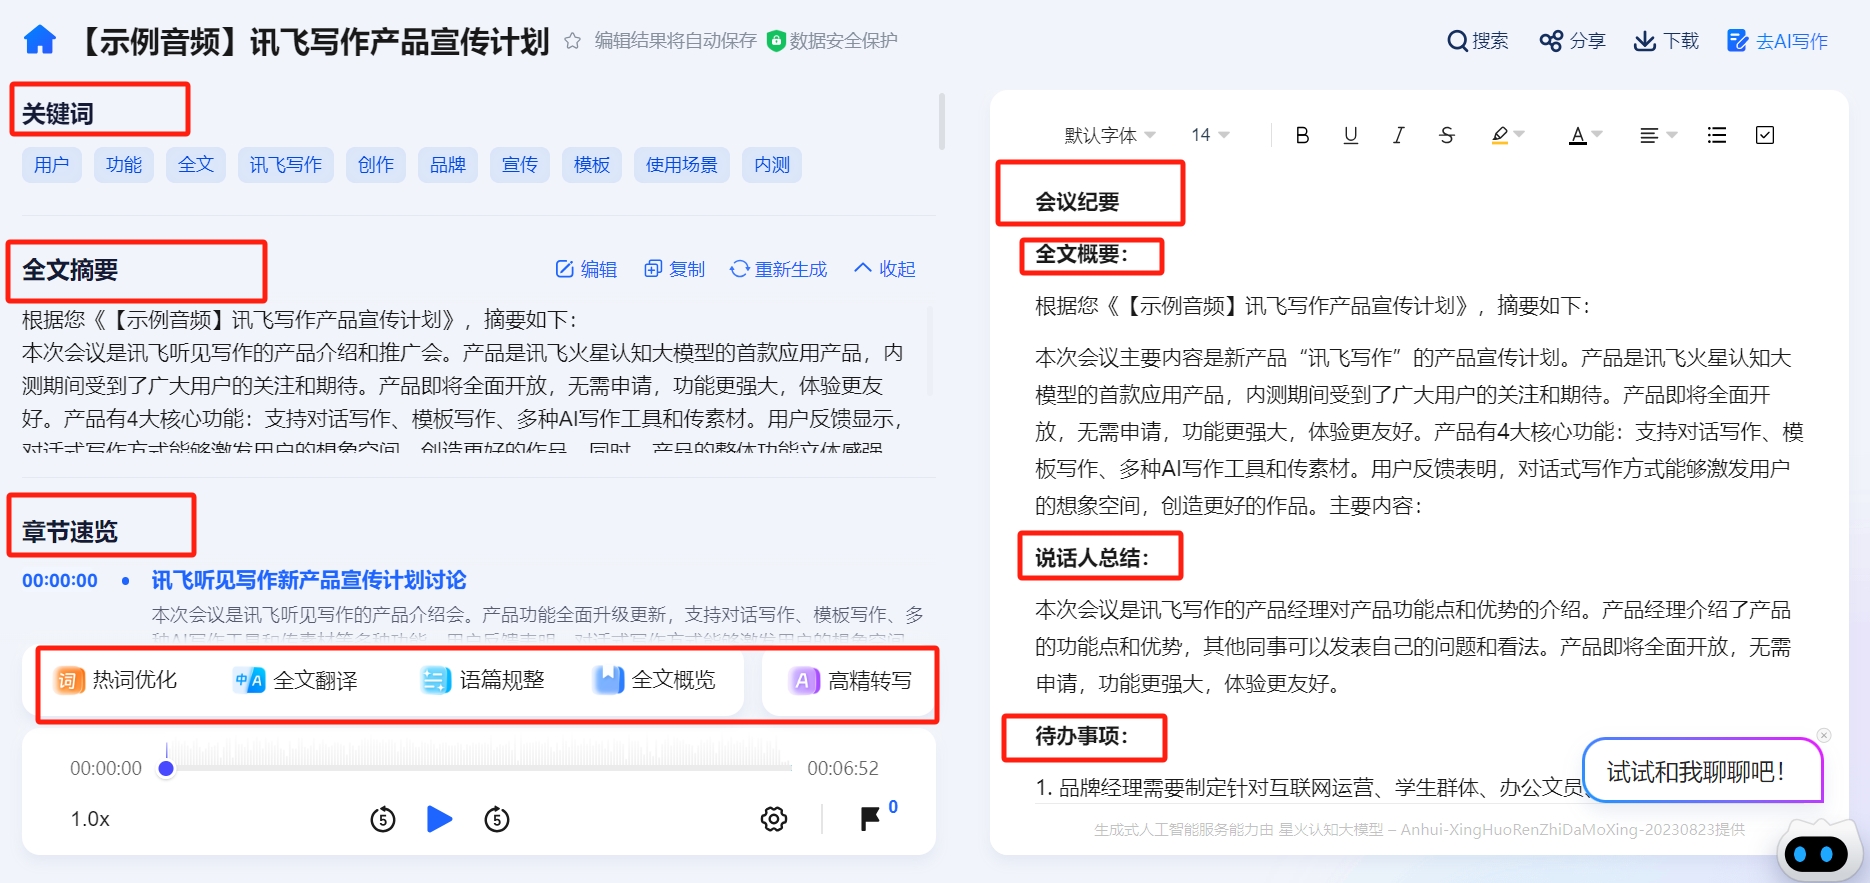
Task: Copy the summary with 复制
Action: coord(675,269)
